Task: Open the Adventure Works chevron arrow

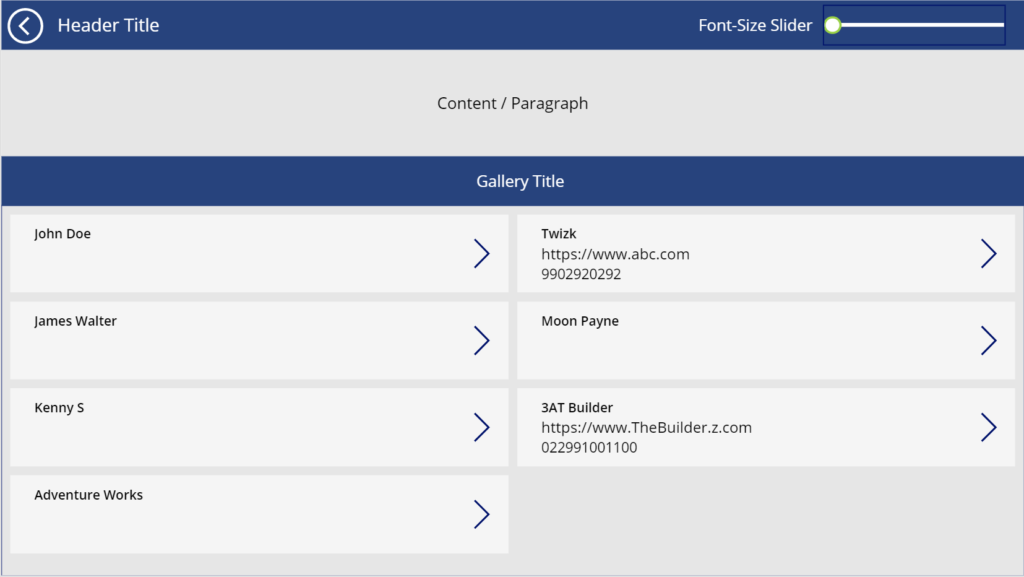Action: 482,514
